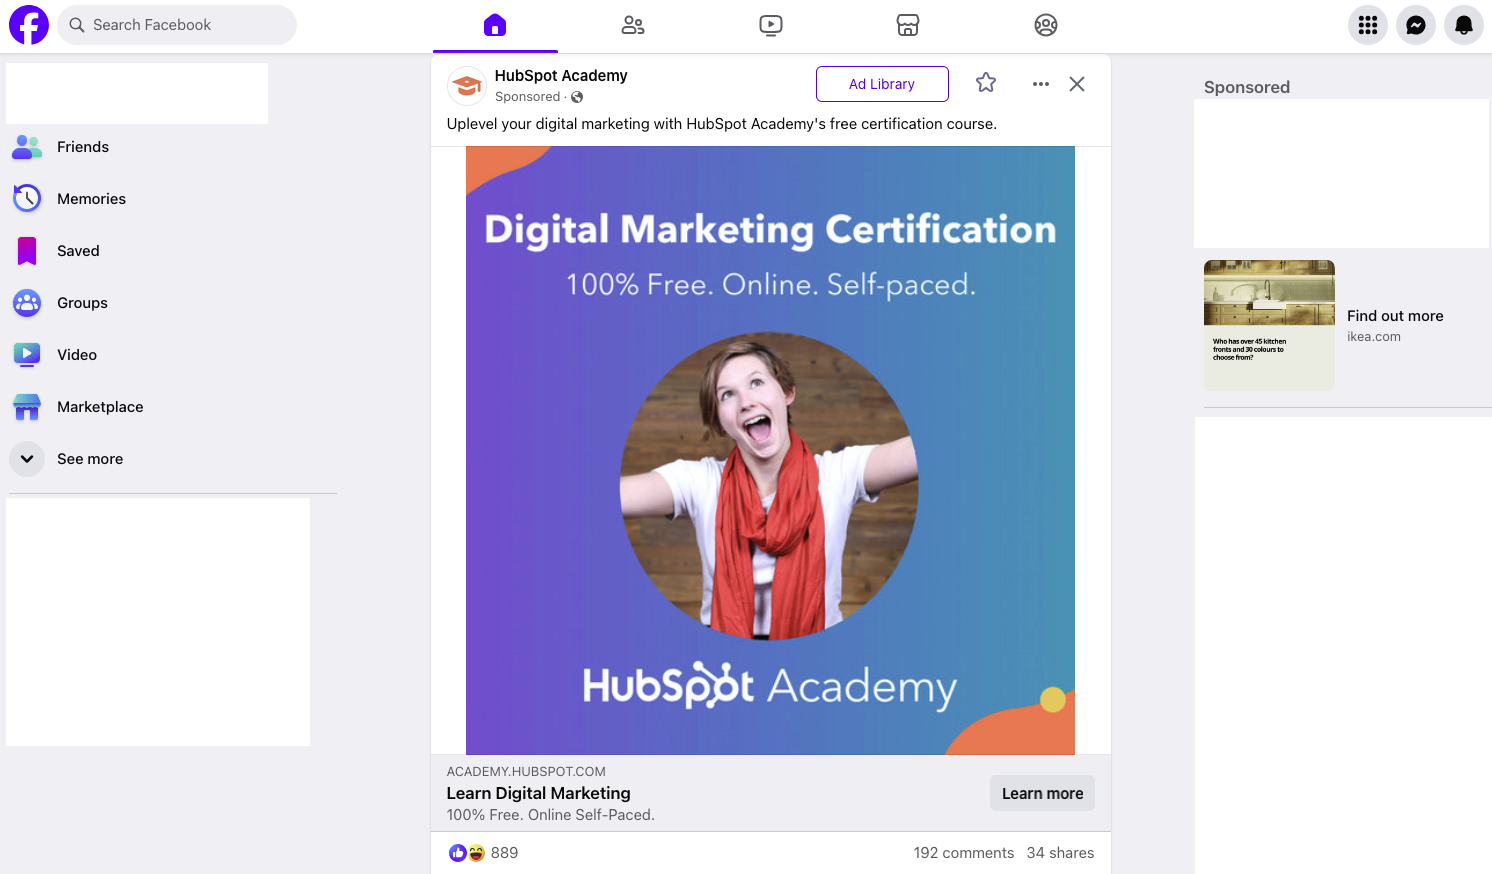This screenshot has height=874, width=1492.
Task: Open the Marketplace tab in top navigation
Action: click(908, 25)
